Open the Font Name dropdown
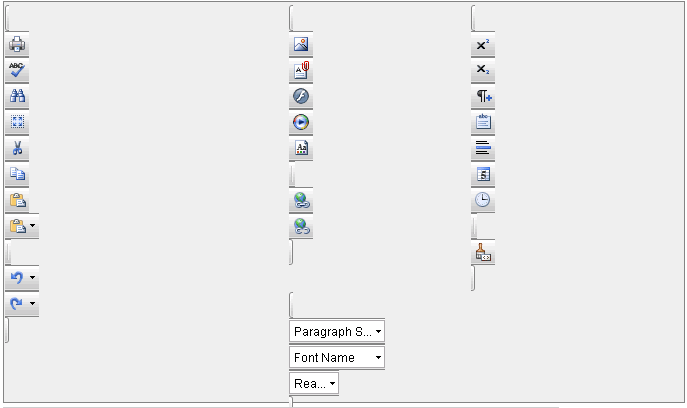 336,357
